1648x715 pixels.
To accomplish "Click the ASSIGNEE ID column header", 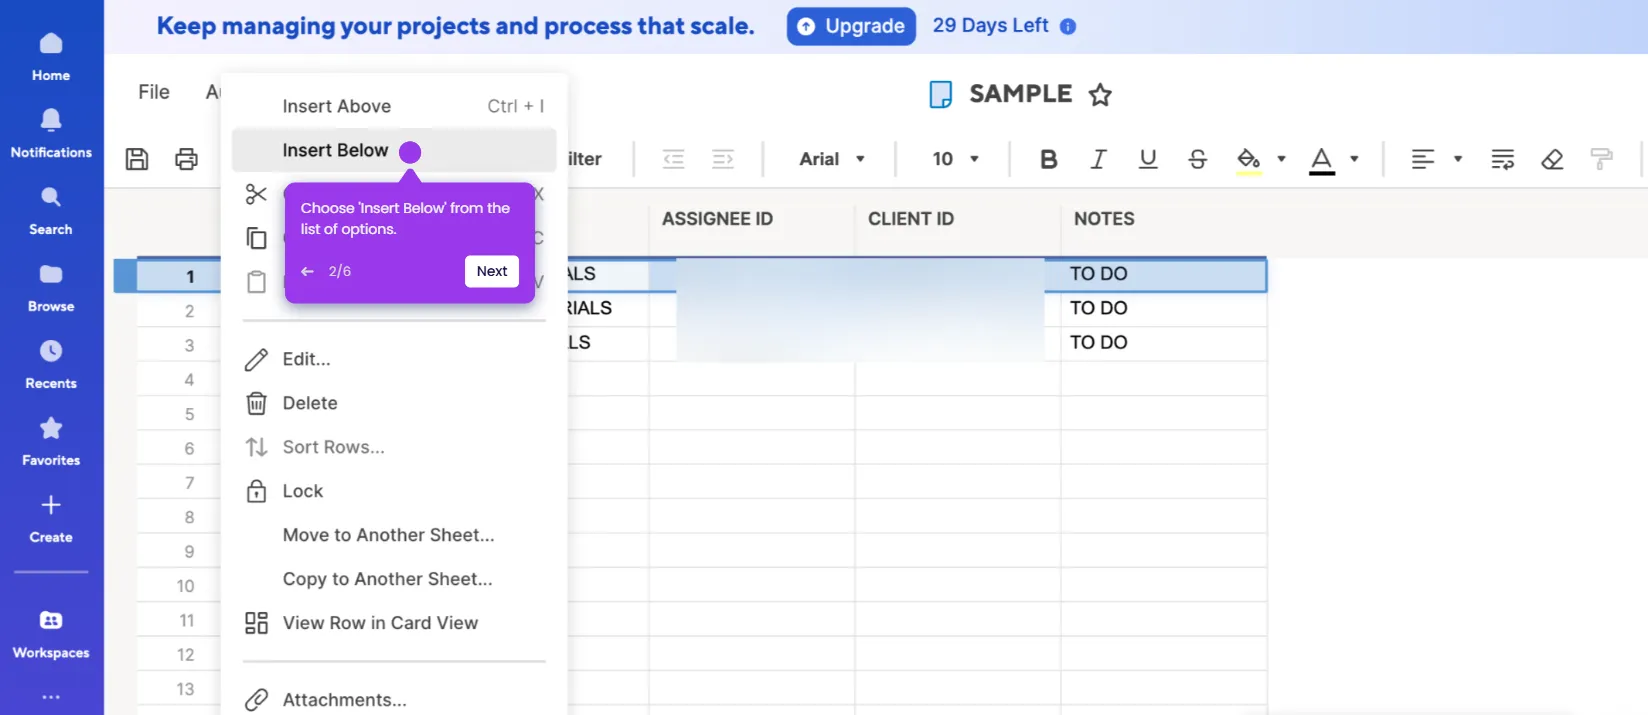I will coord(717,219).
